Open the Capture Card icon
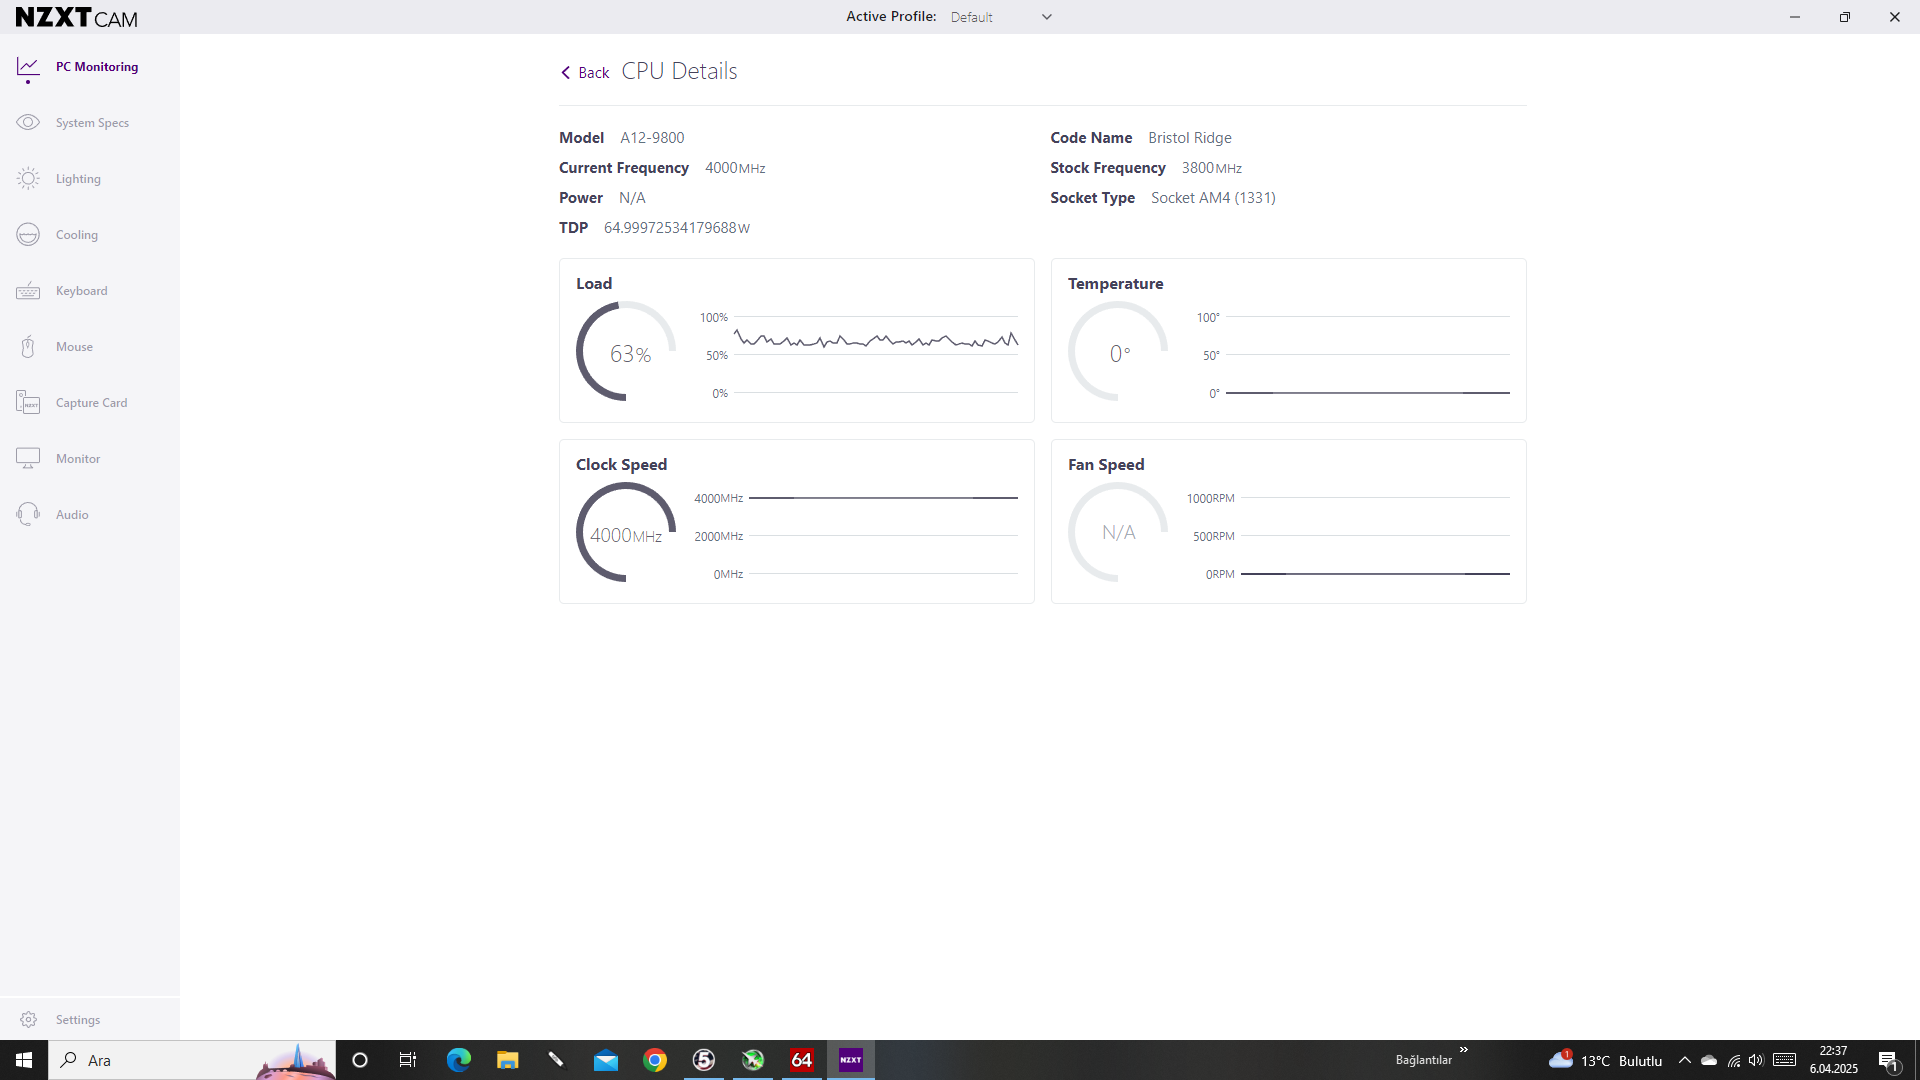 pos(28,403)
